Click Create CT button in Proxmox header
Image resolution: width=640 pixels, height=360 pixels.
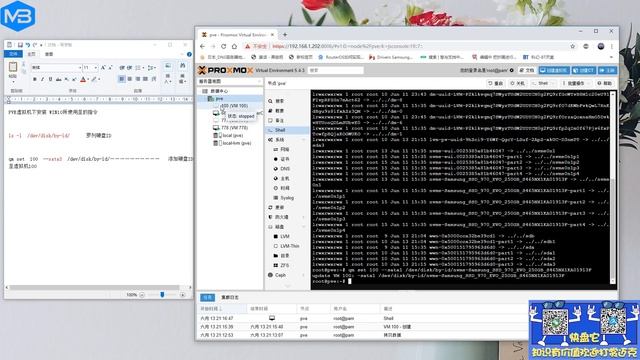584,70
